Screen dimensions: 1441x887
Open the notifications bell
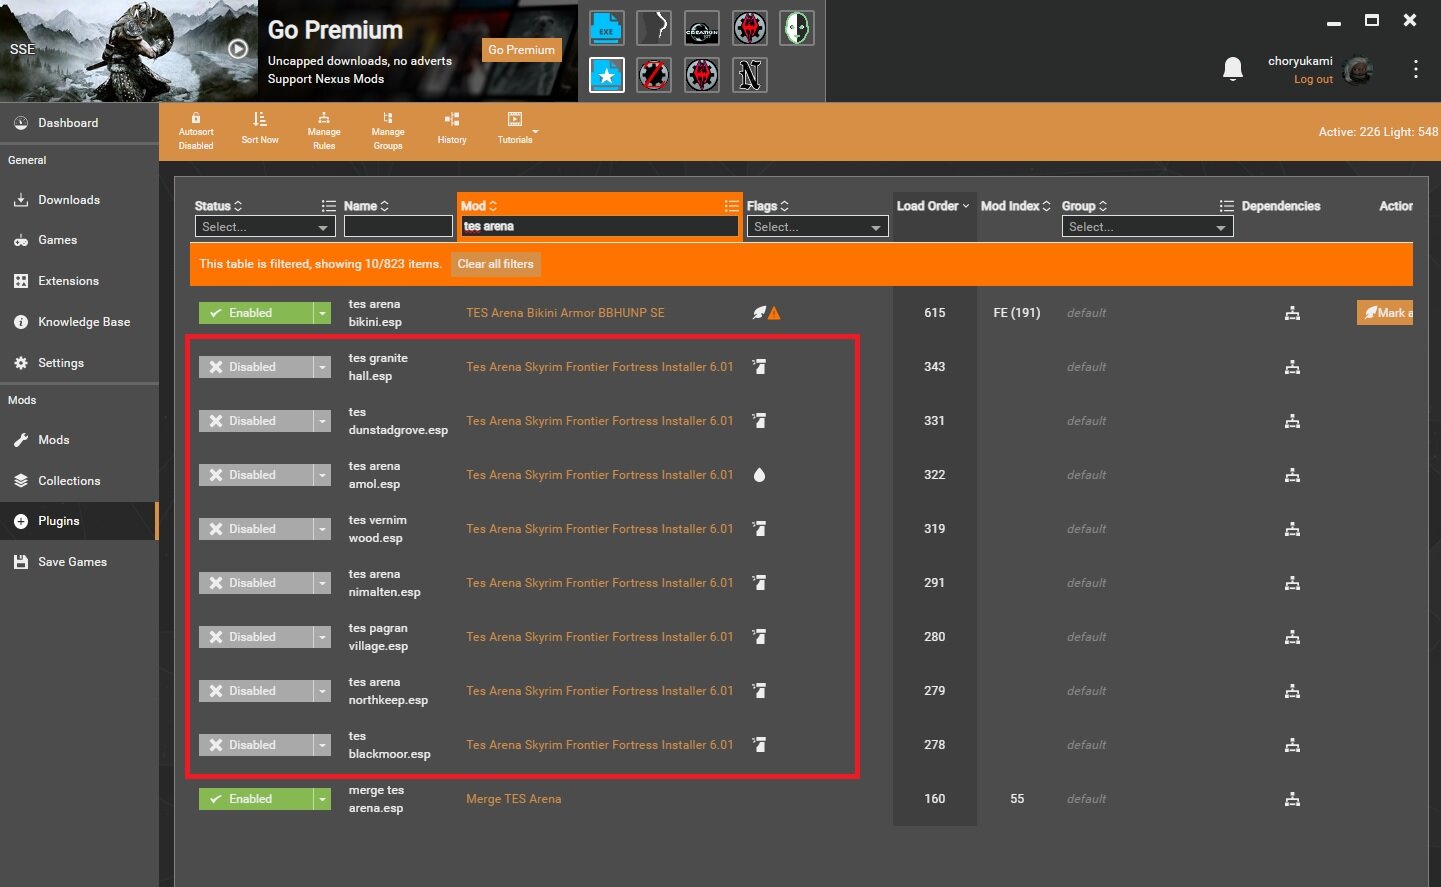1233,68
